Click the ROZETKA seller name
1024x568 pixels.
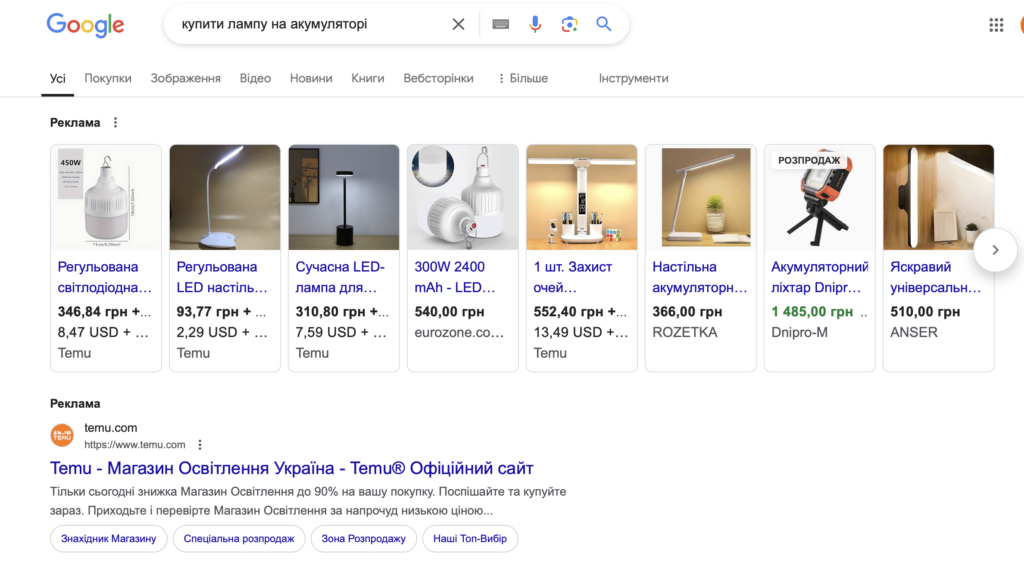click(684, 332)
